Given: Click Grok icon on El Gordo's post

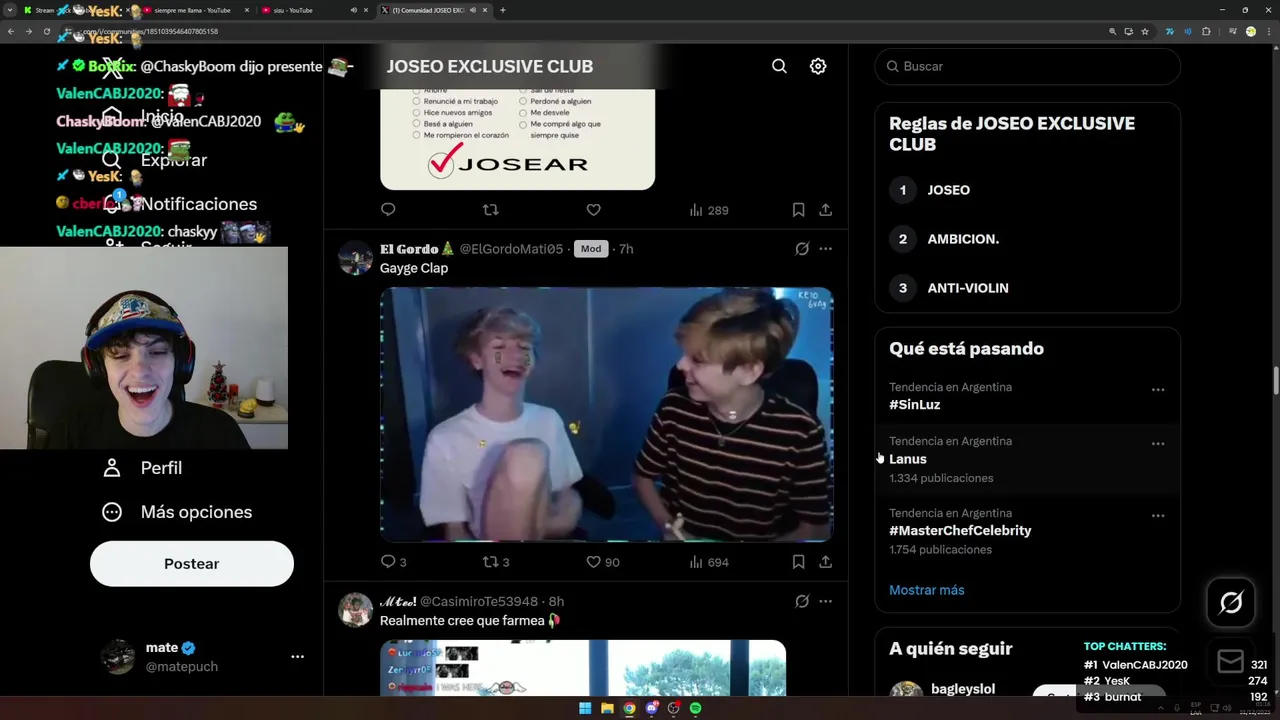Looking at the screenshot, I should pos(802,249).
